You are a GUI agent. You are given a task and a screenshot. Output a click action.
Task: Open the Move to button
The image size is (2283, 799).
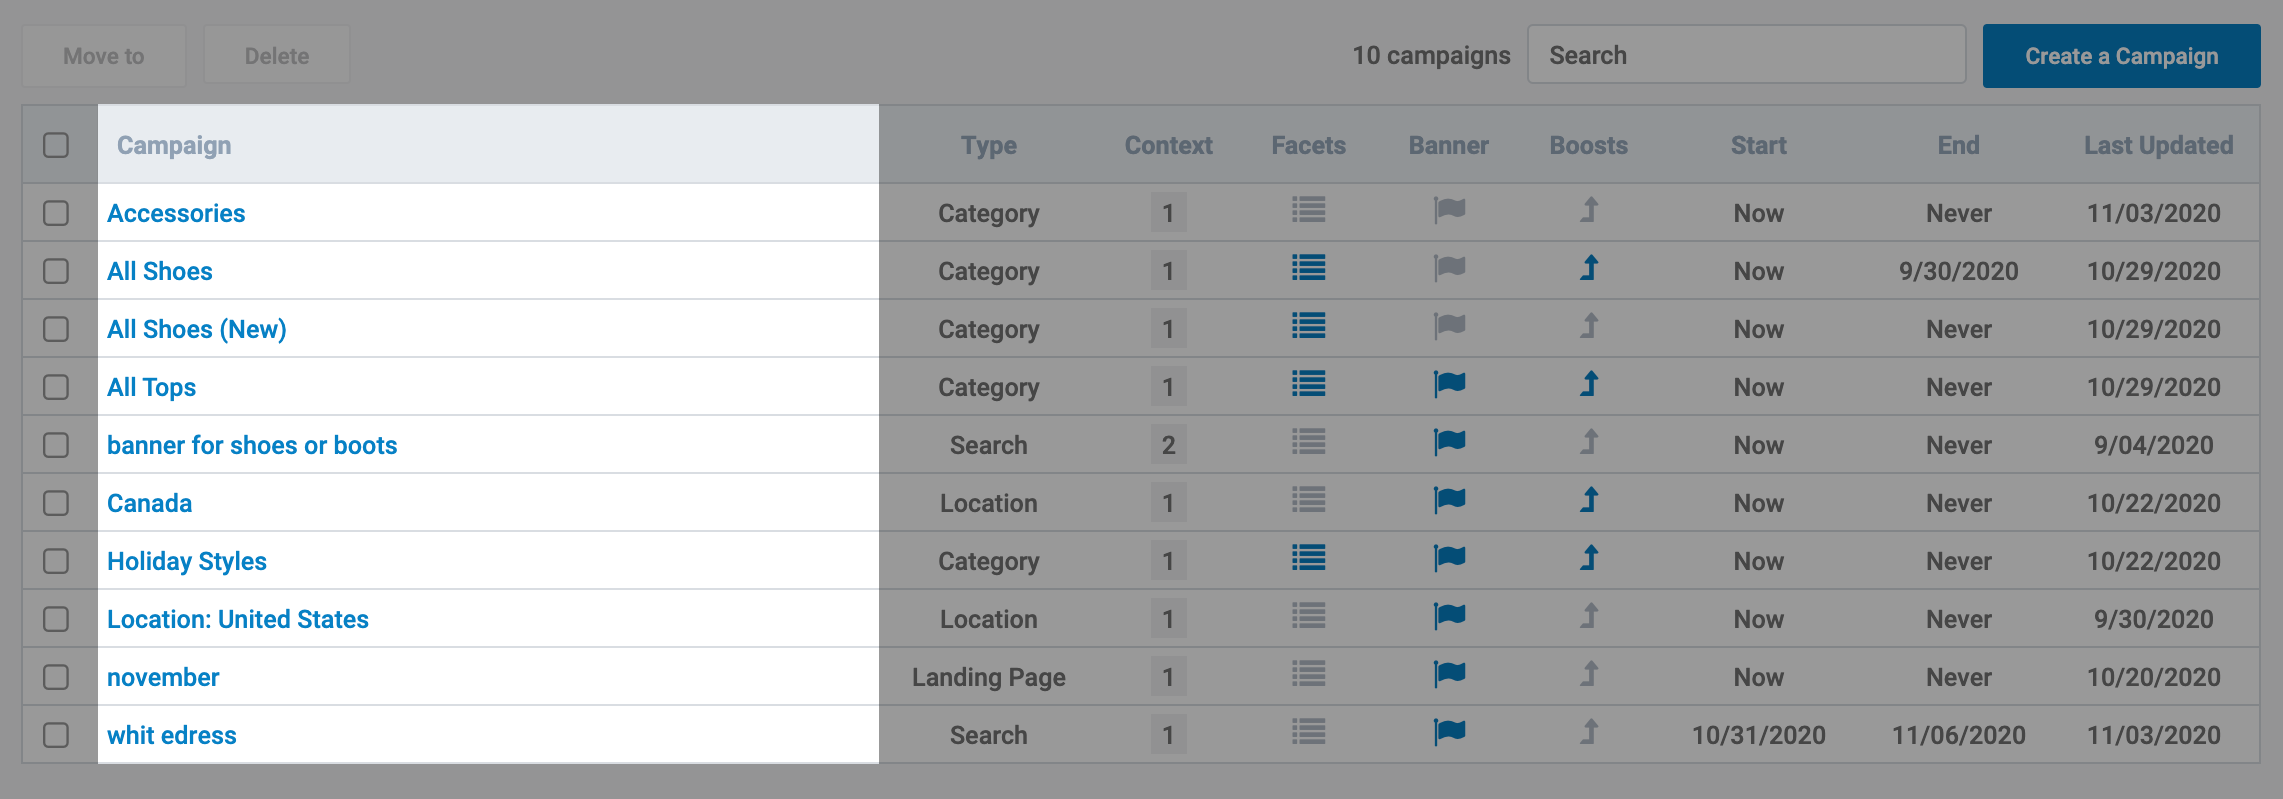point(104,56)
